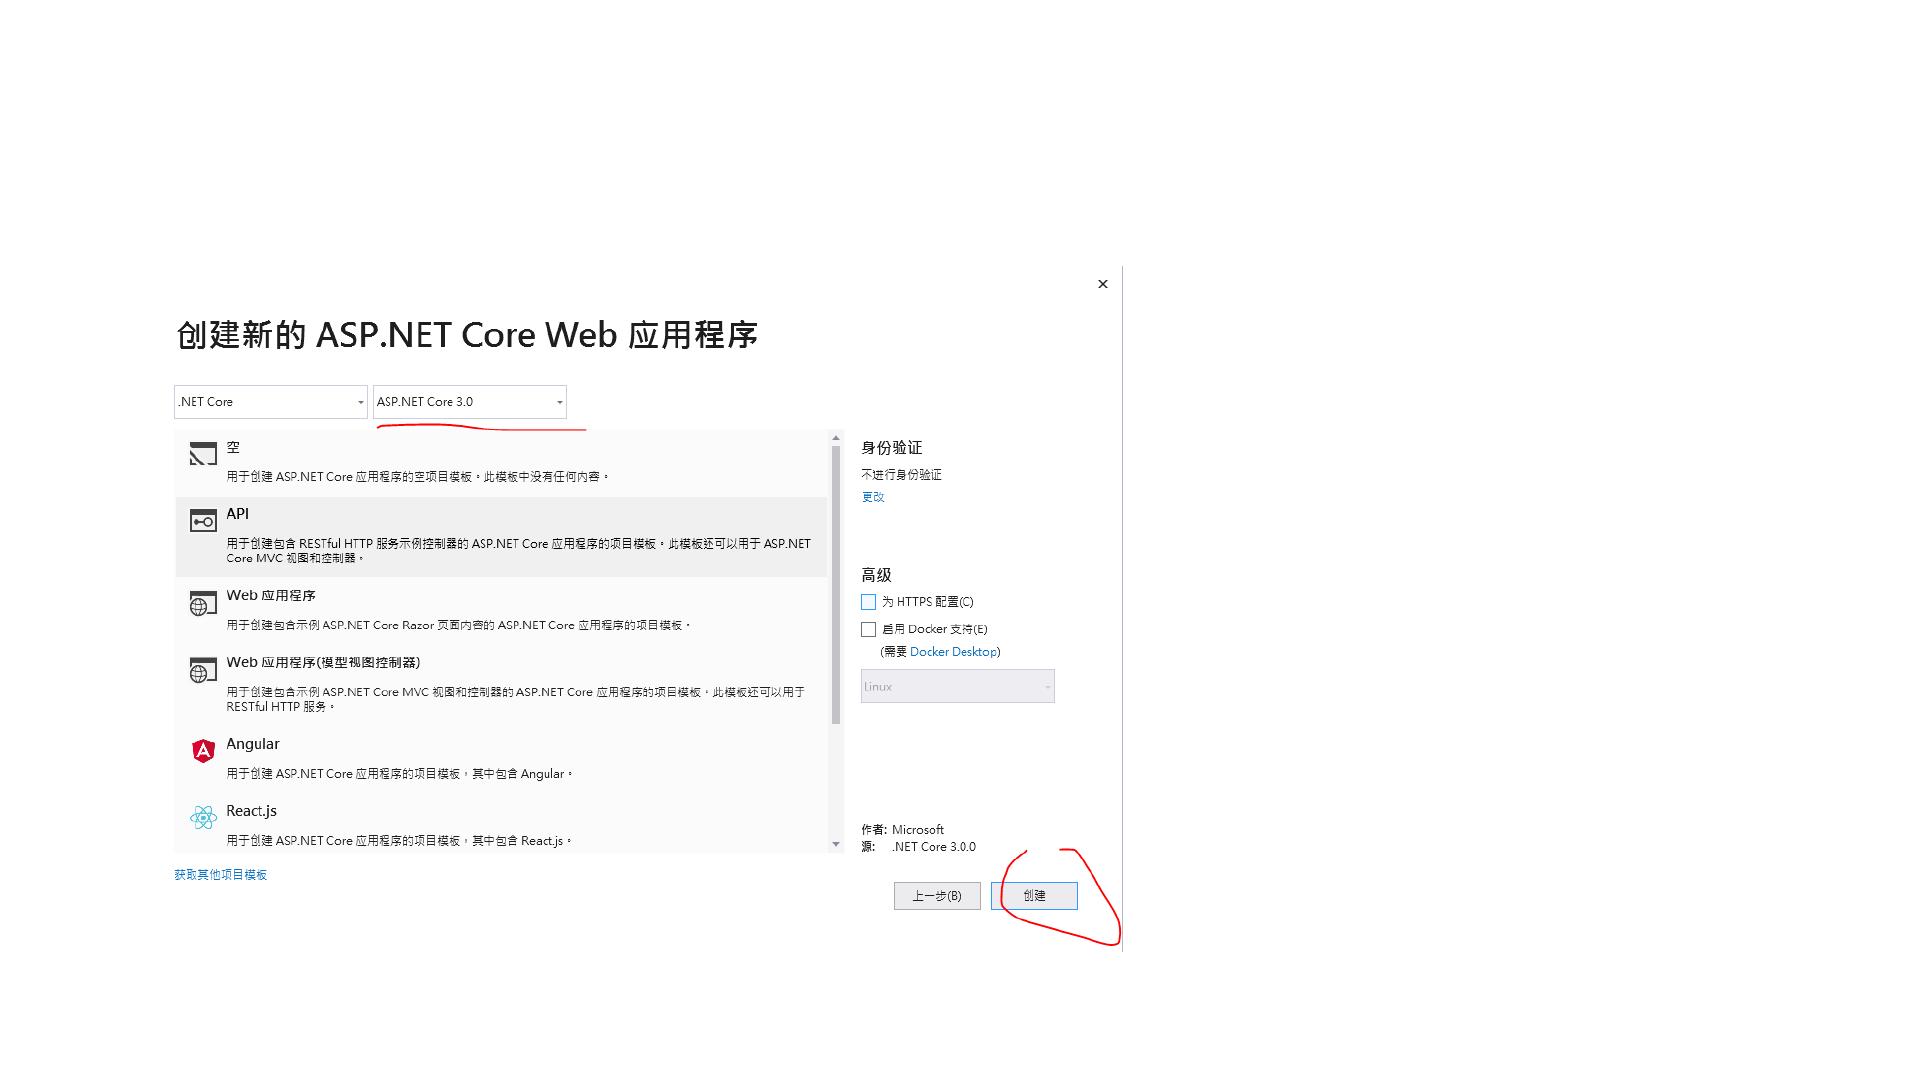
Task: Expand the ASP.NET Core 3.0 version dropdown
Action: click(469, 402)
